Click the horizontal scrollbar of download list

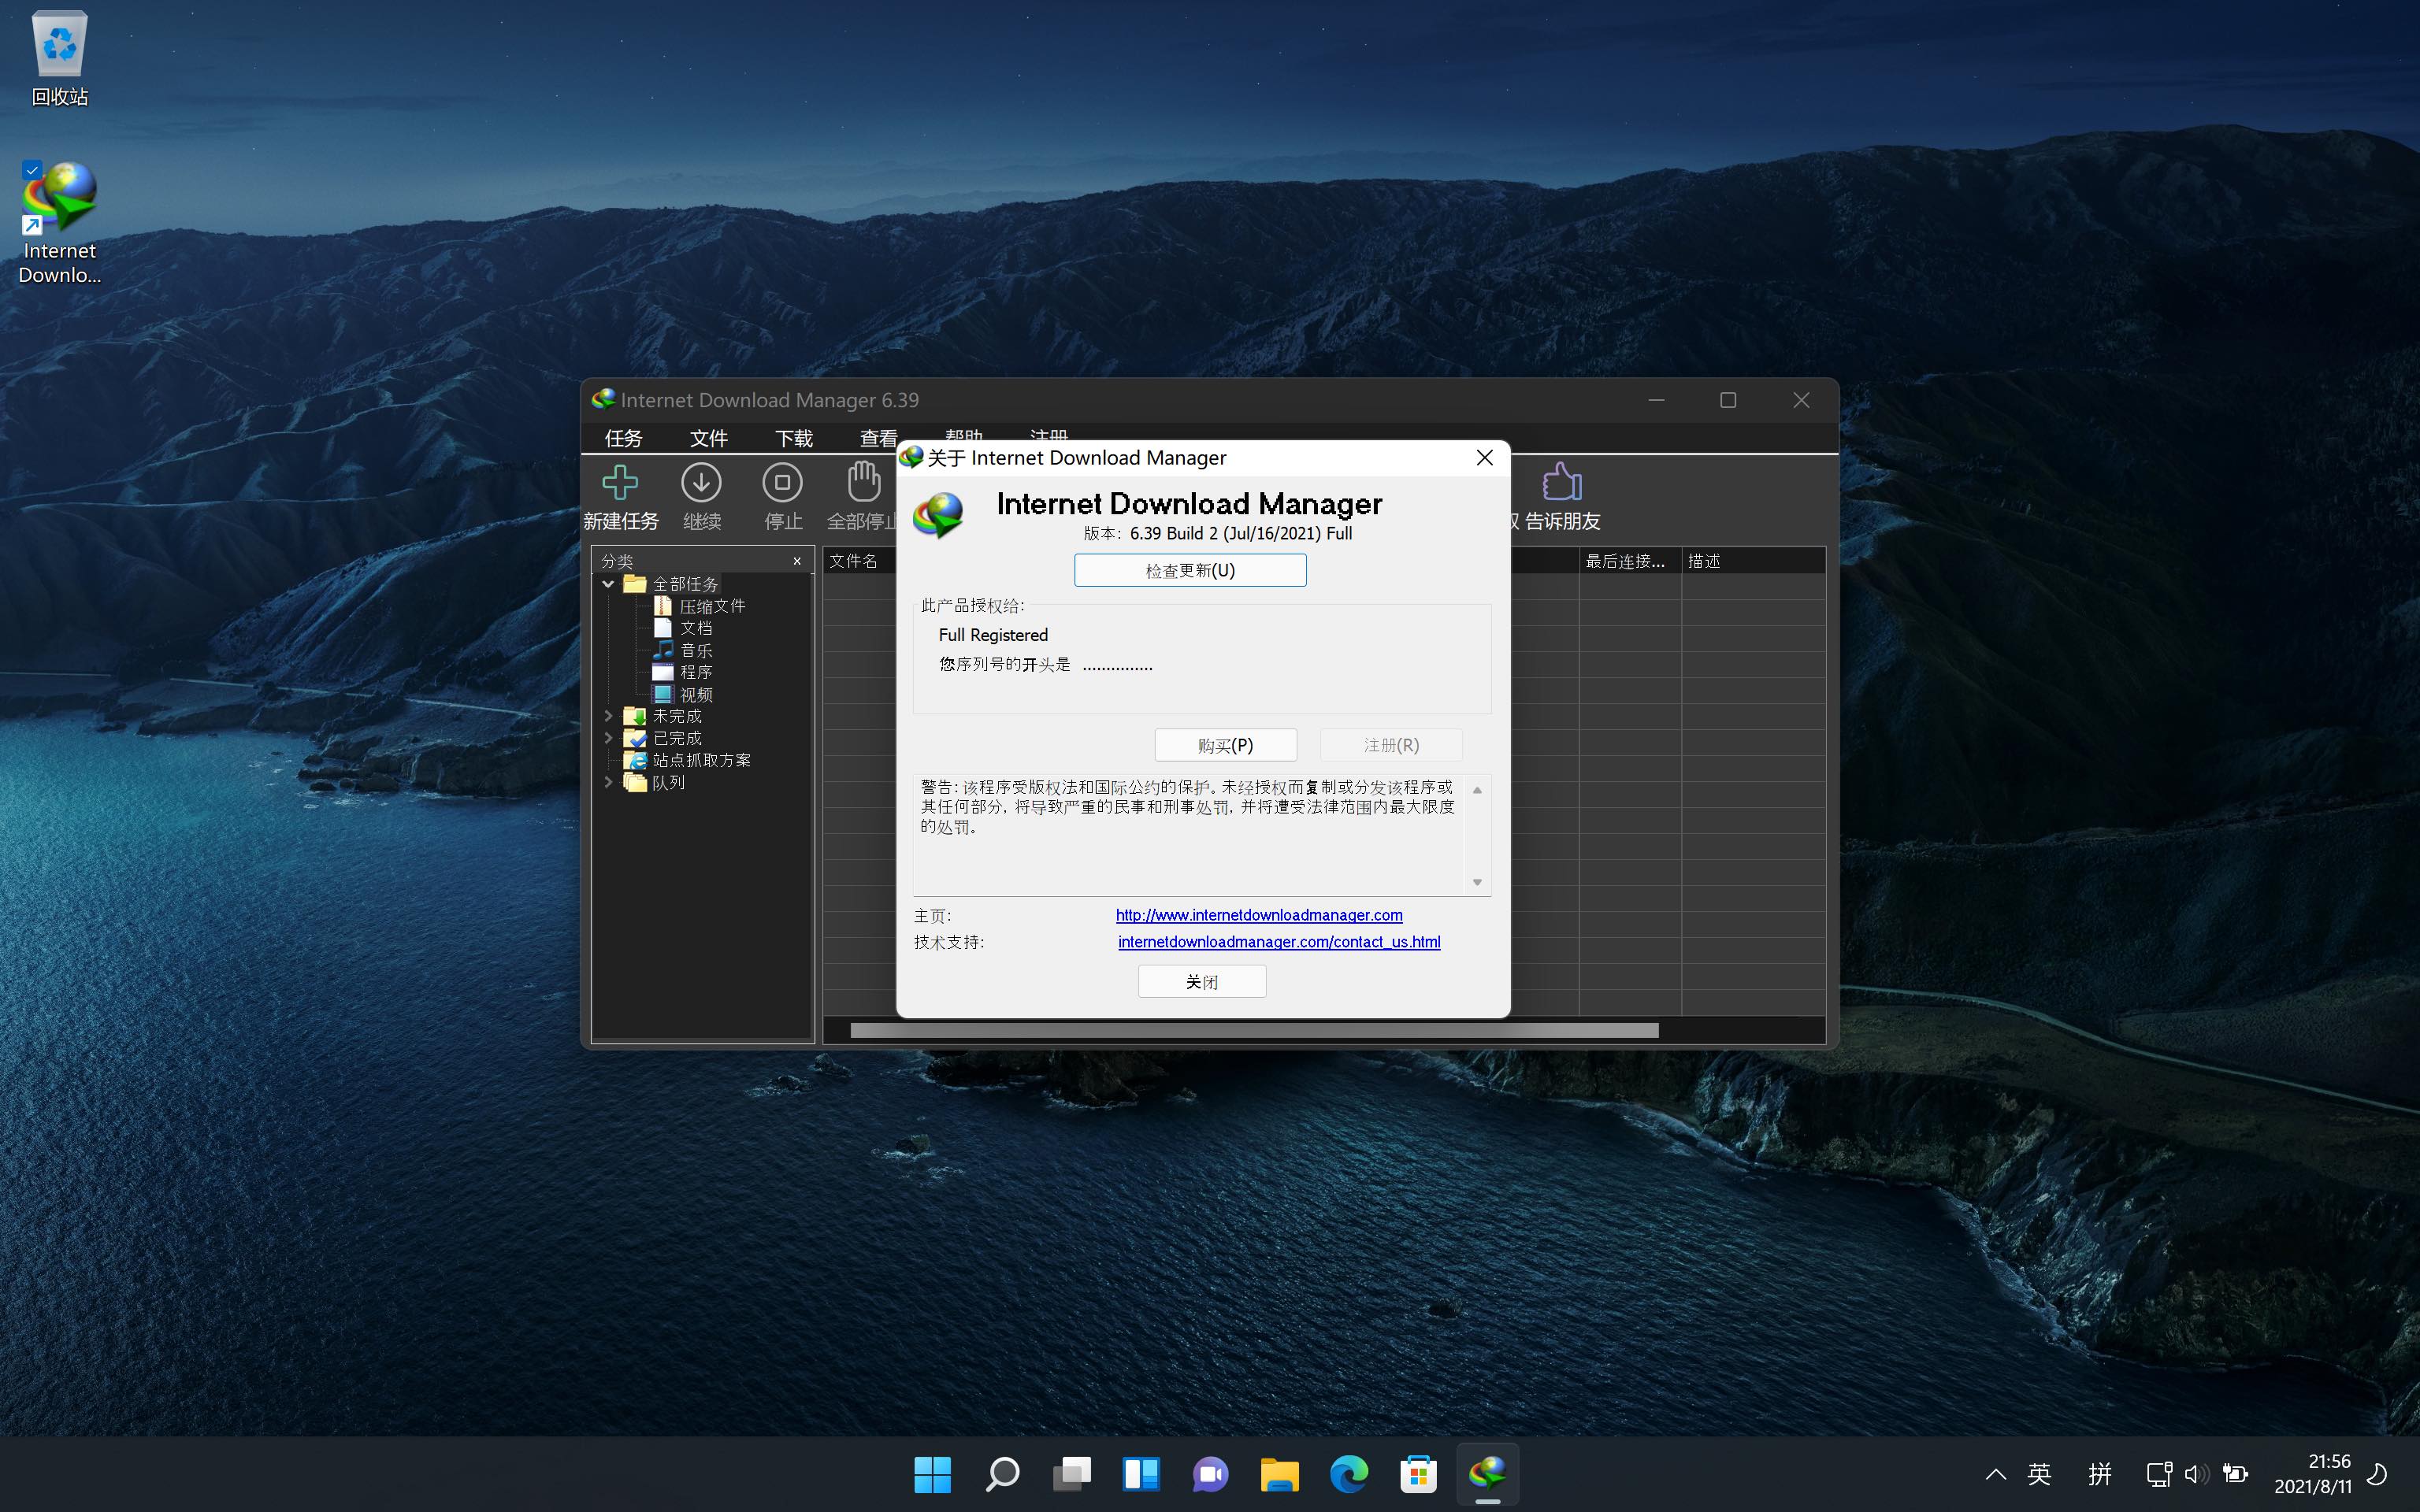tap(1254, 1030)
